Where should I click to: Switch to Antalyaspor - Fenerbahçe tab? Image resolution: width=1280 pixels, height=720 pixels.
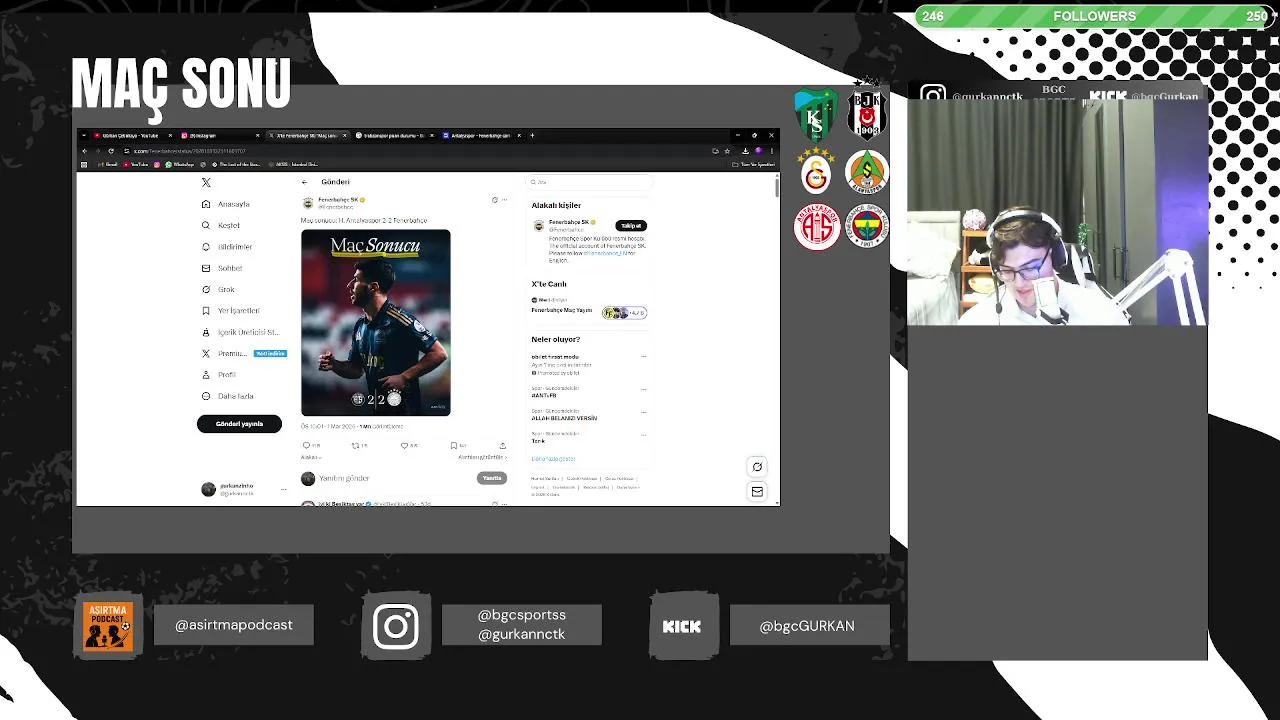481,135
